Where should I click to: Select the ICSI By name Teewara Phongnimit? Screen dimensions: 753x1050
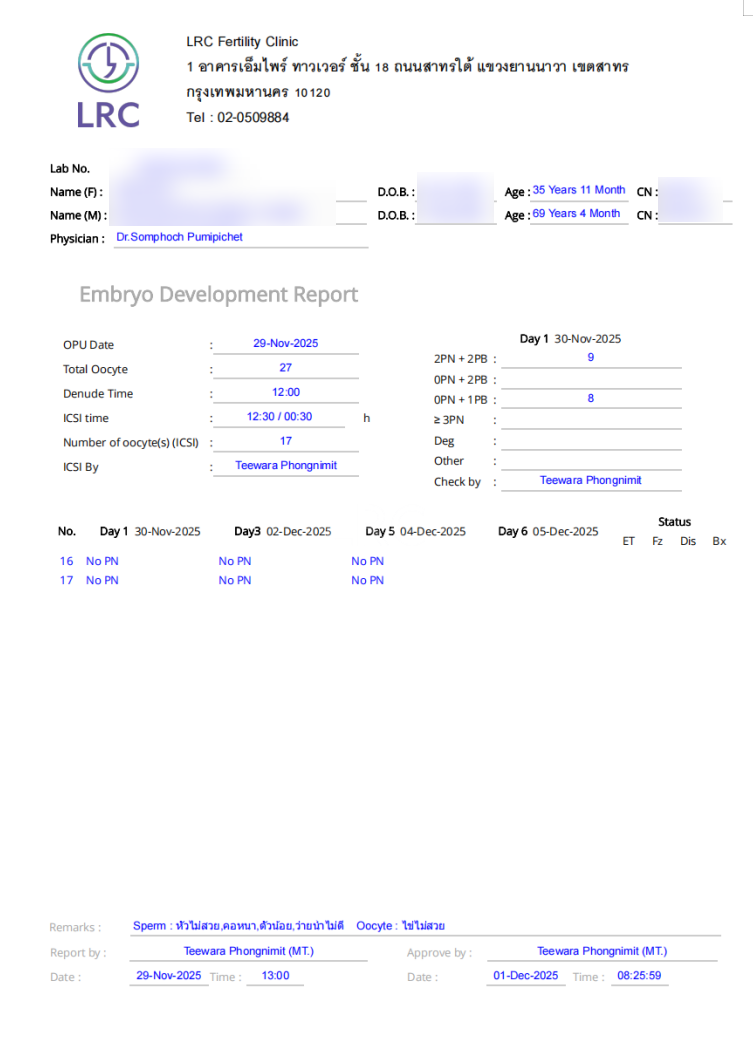coord(285,465)
